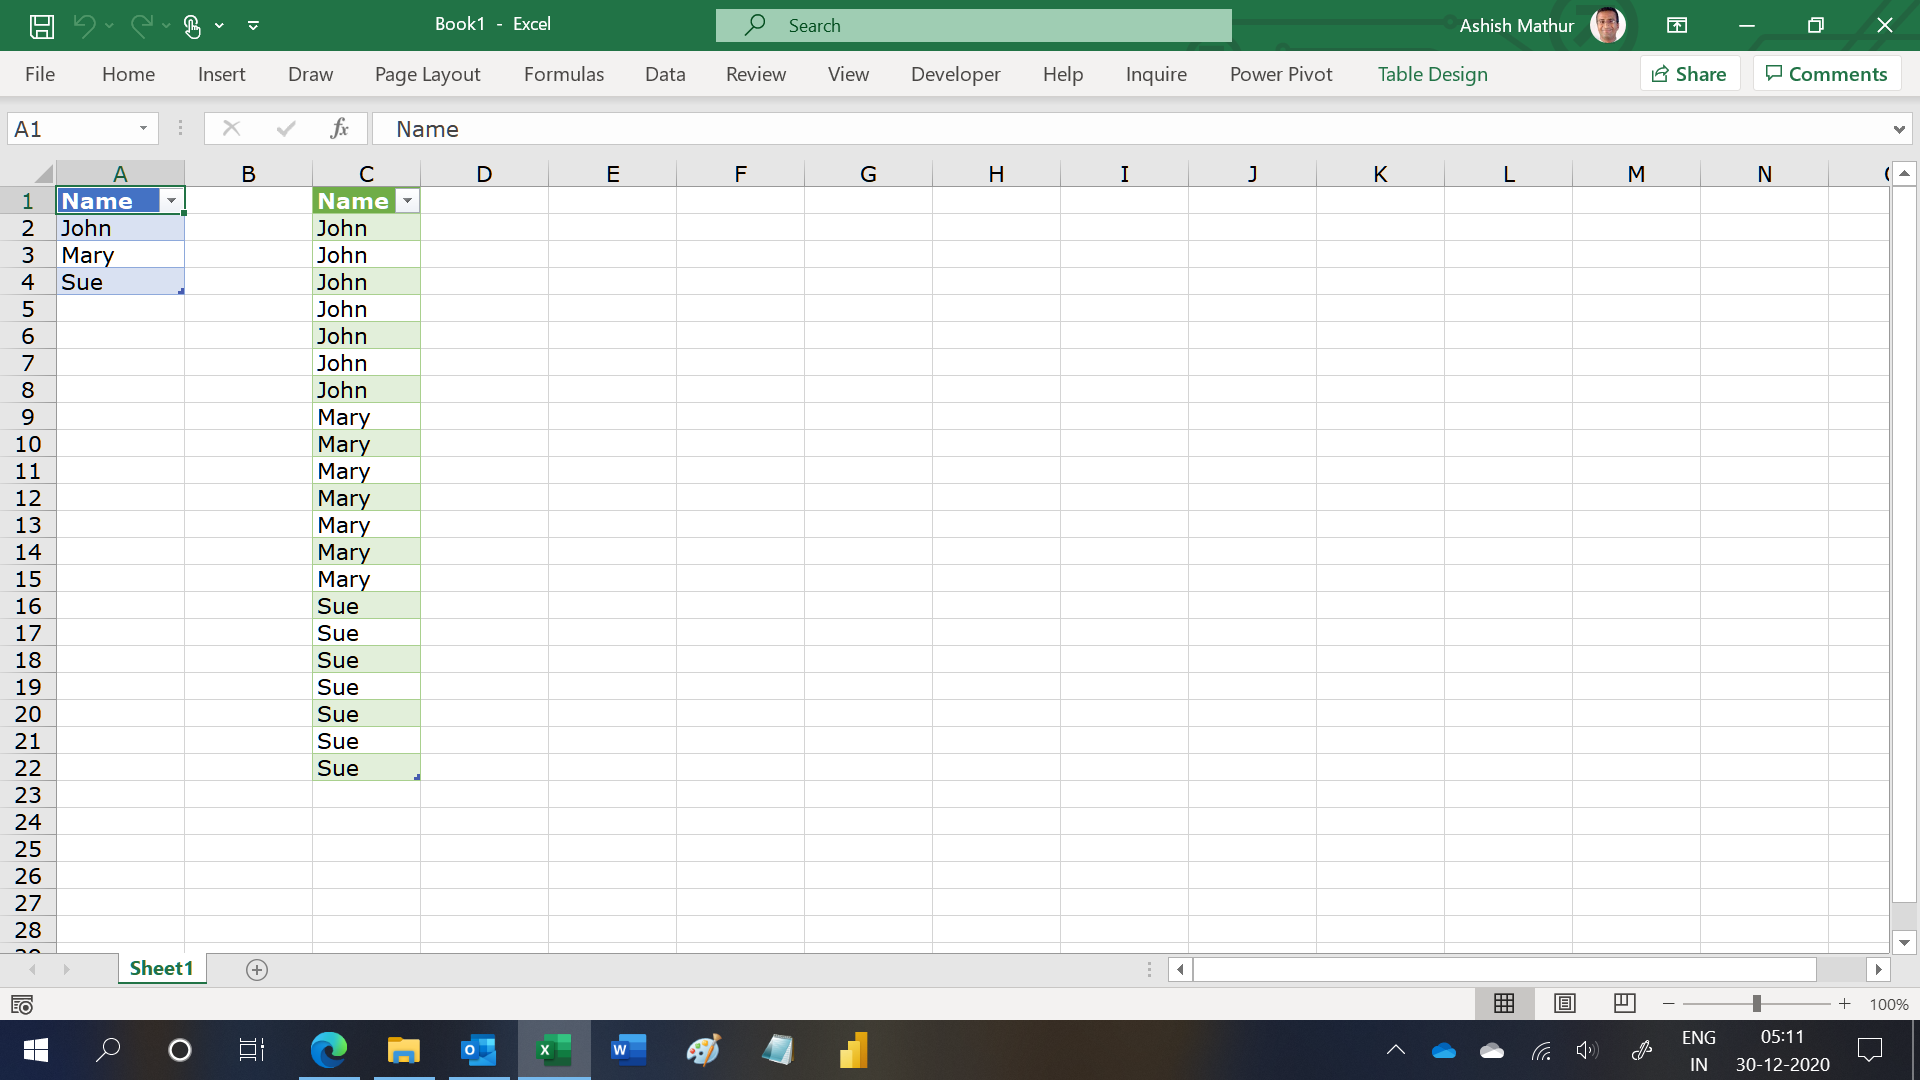The image size is (1920, 1080).
Task: Open the Formulas ribbon tab
Action: pyautogui.click(x=564, y=74)
